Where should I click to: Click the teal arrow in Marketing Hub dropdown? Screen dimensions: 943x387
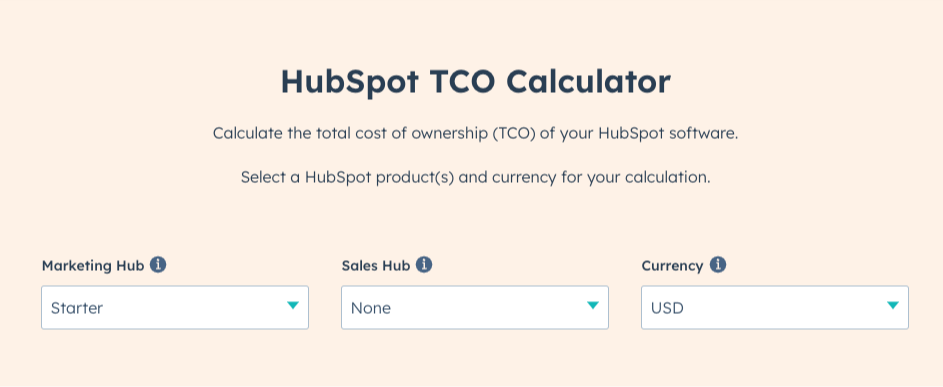click(293, 305)
